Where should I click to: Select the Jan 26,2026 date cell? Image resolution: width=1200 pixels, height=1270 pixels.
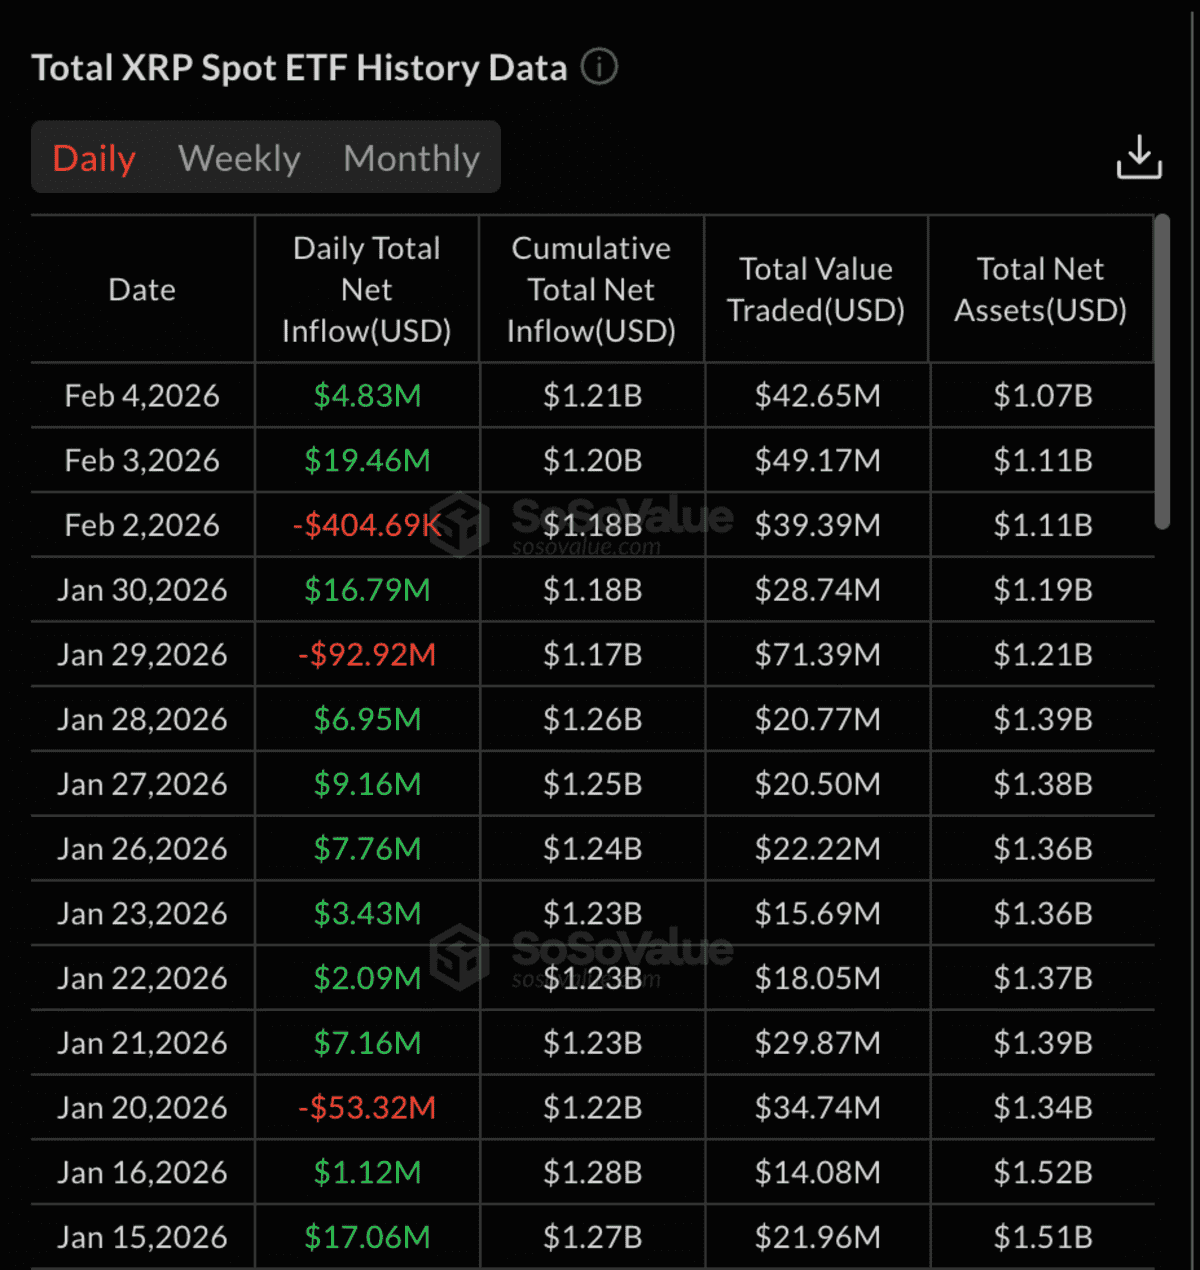142,849
